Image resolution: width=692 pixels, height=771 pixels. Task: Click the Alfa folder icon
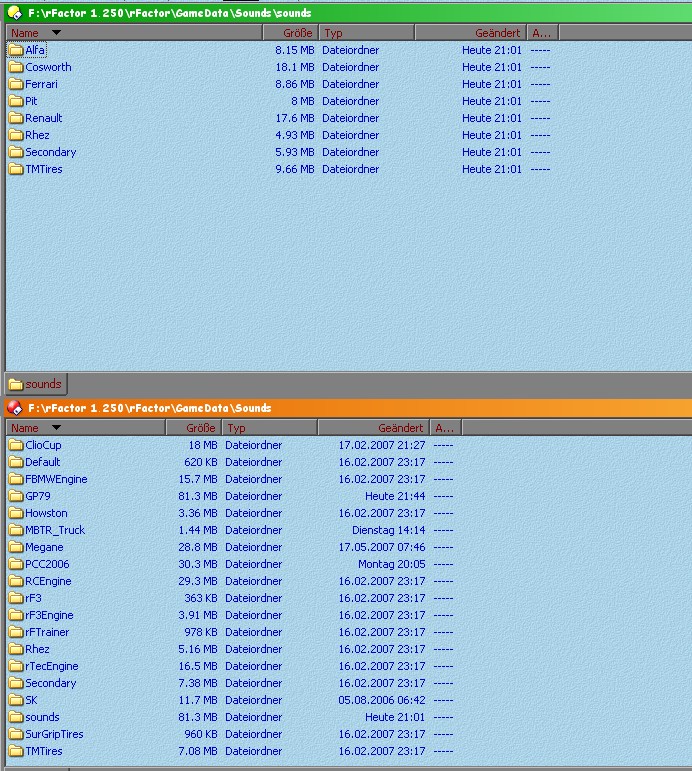click(16, 50)
